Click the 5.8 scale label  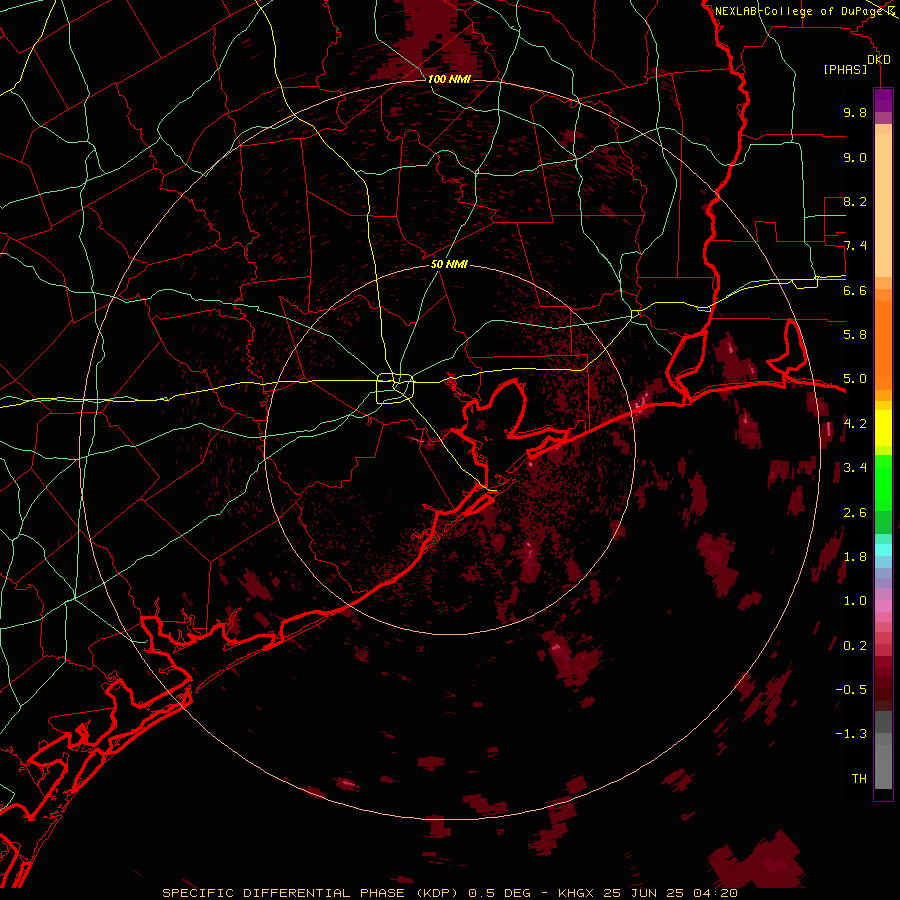pyautogui.click(x=855, y=335)
